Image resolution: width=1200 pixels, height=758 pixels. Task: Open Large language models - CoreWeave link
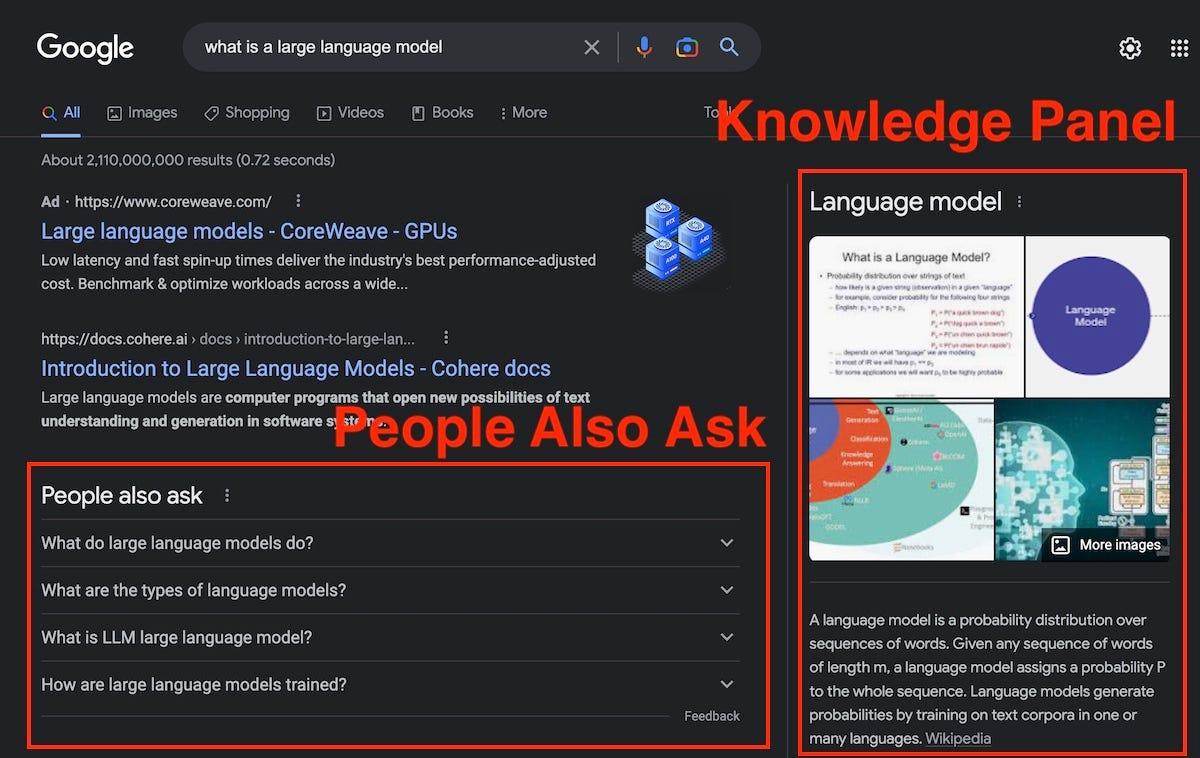click(x=249, y=231)
